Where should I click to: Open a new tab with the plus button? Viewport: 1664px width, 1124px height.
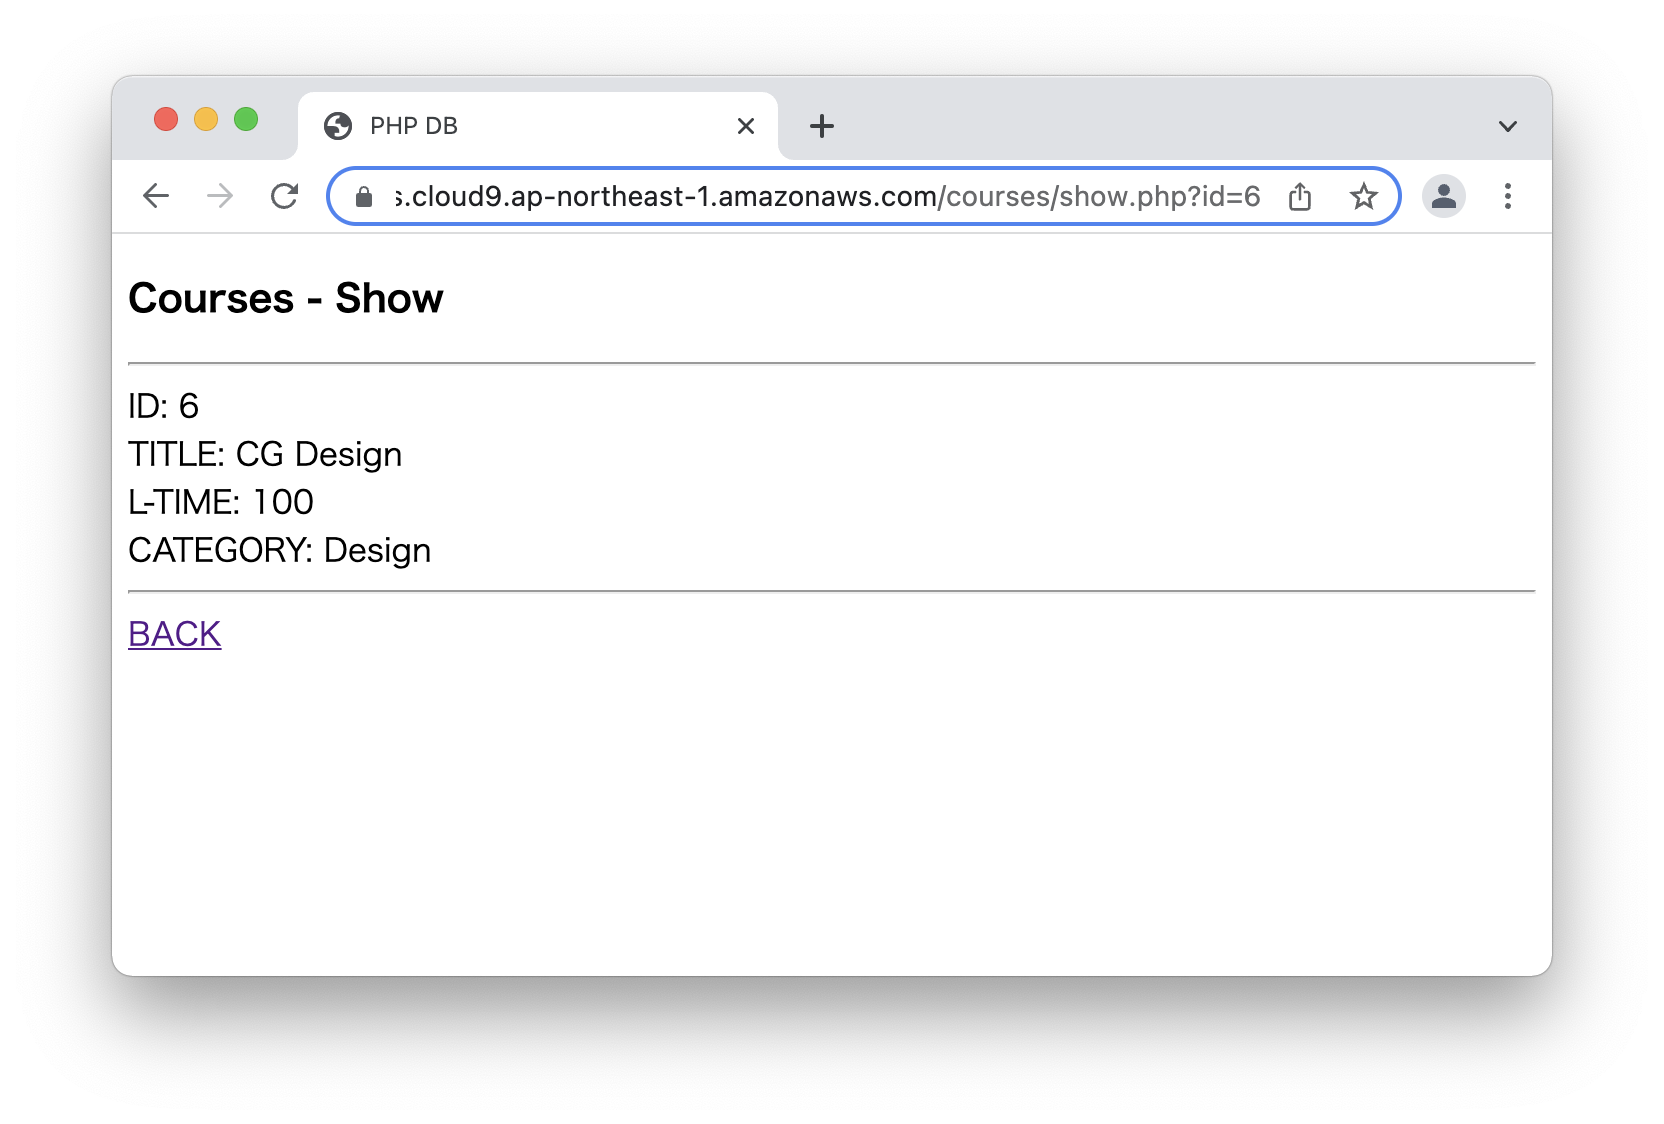click(821, 126)
